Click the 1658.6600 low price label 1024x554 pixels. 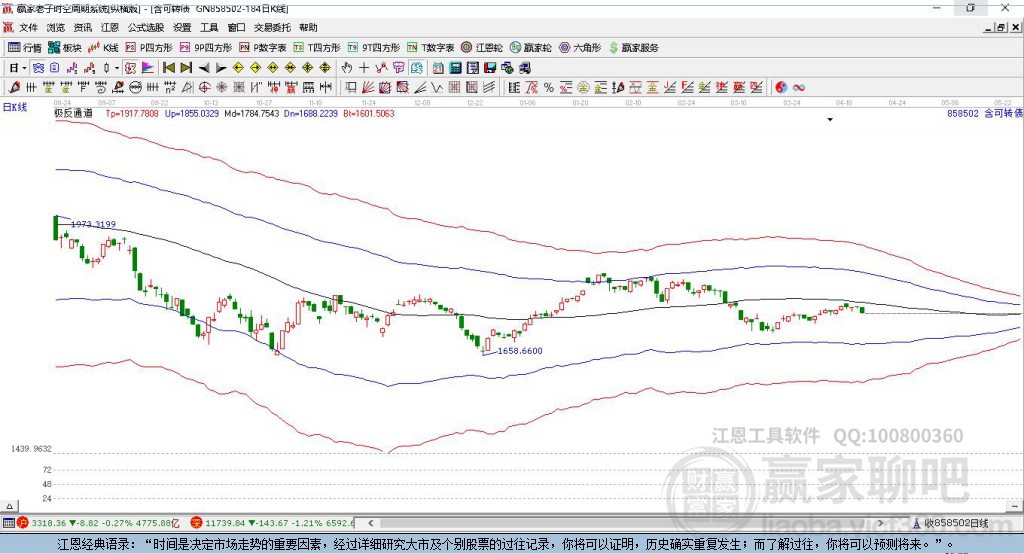(x=520, y=351)
